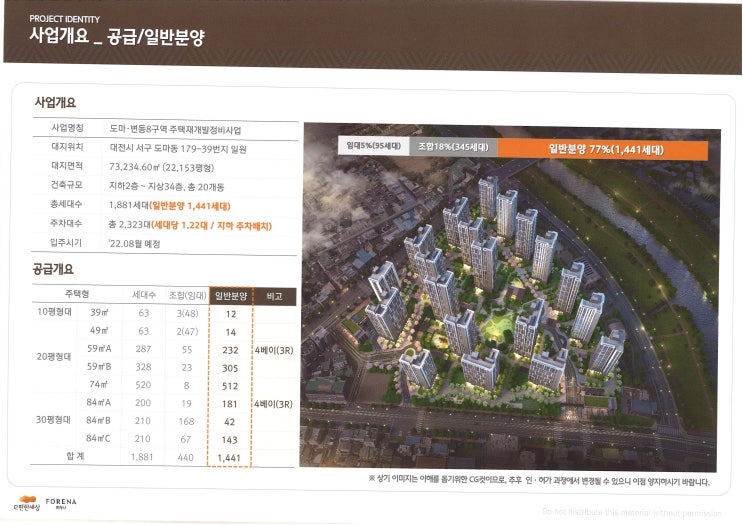Image resolution: width=743 pixels, height=525 pixels.
Task: Click the 공급개요 section heading
Action: tap(53, 269)
